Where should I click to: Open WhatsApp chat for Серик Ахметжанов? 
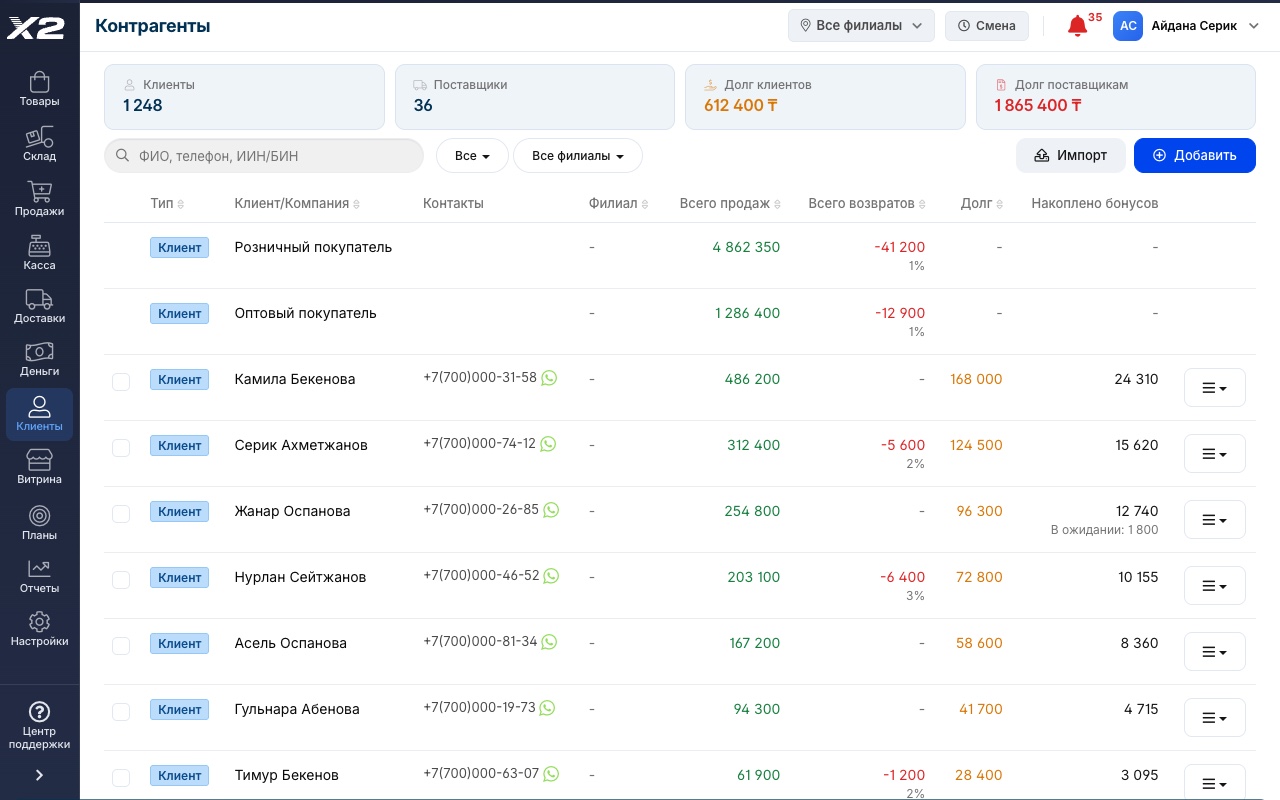(548, 444)
